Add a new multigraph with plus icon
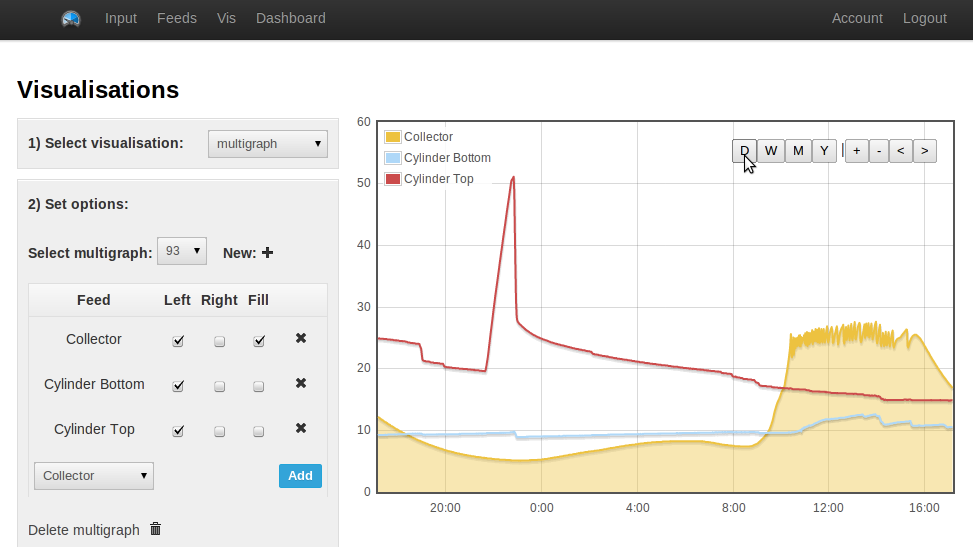973x547 pixels. [x=267, y=253]
